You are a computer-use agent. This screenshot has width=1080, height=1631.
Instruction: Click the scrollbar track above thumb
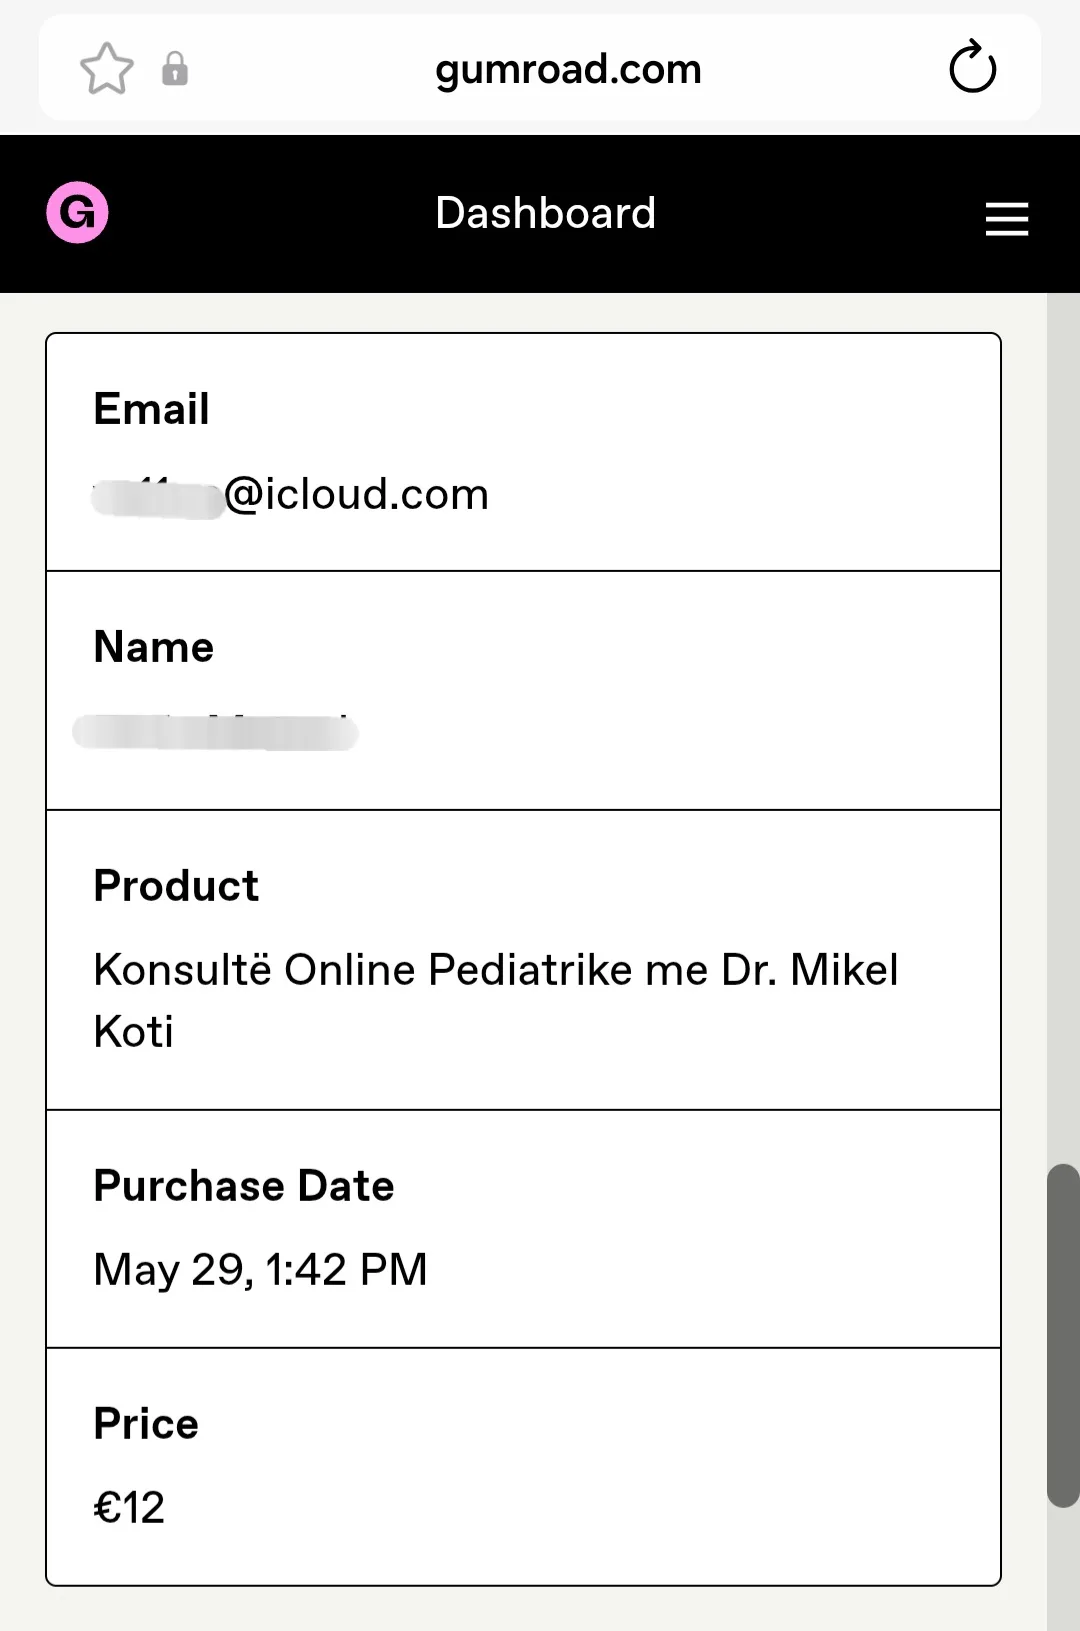(x=1063, y=728)
